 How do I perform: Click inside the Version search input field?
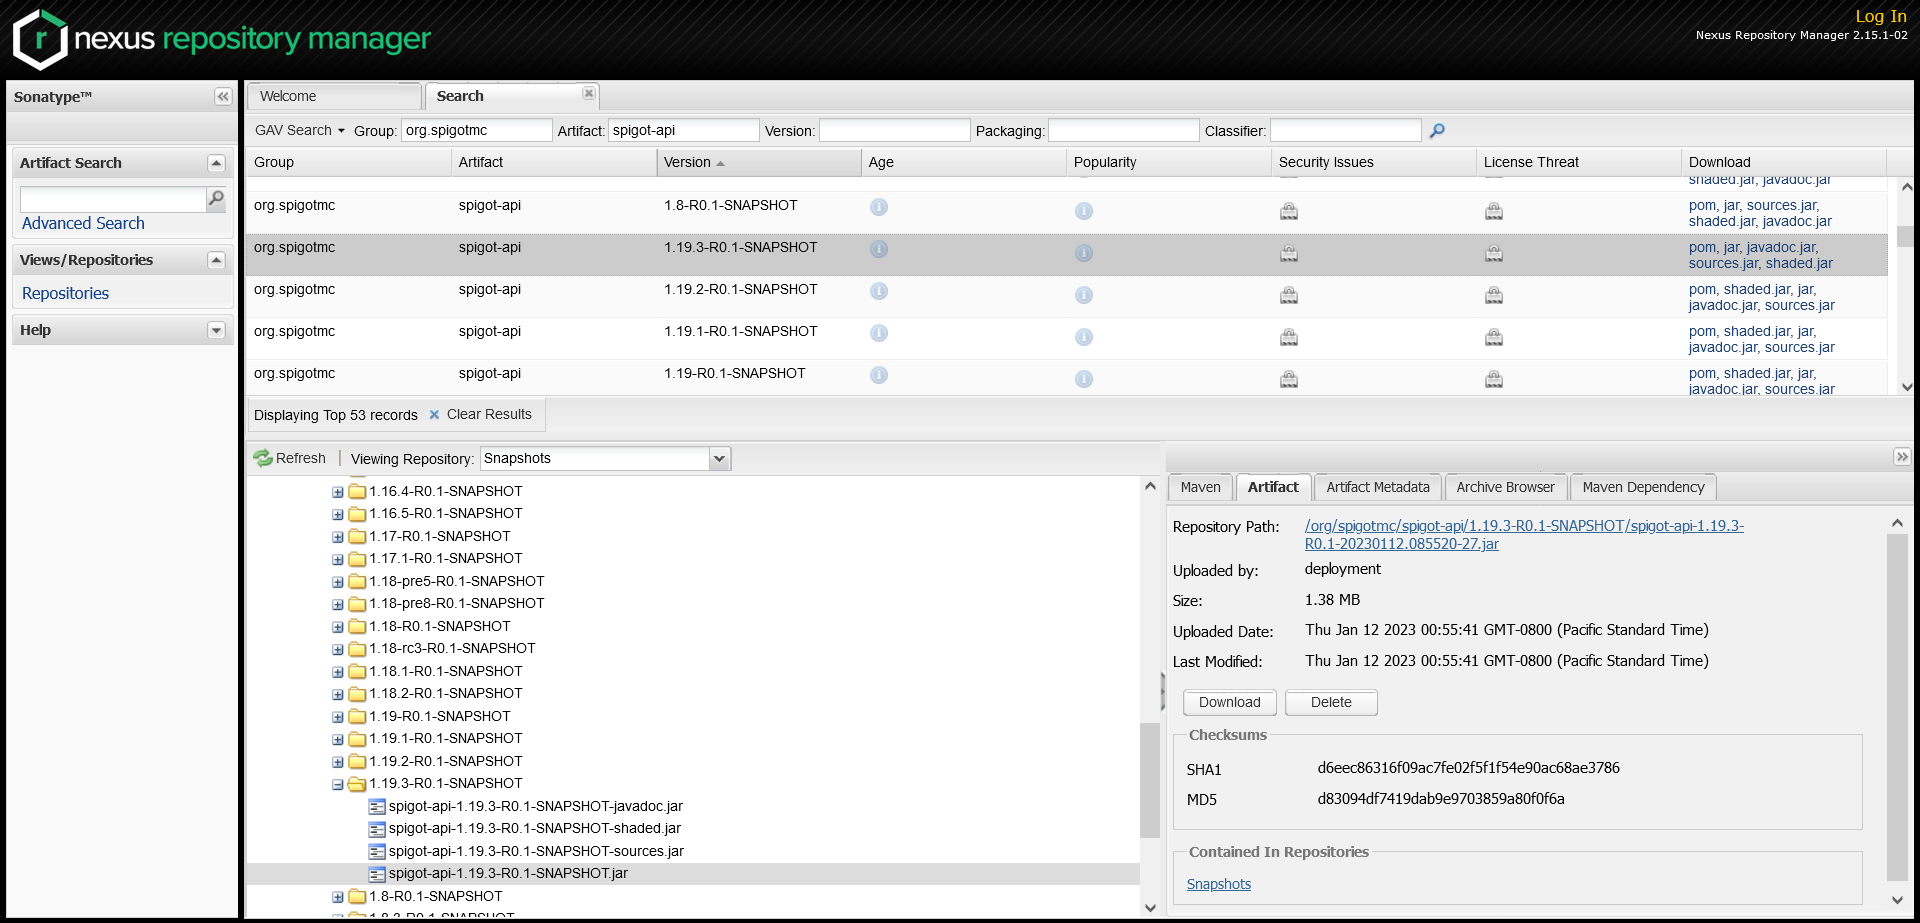pyautogui.click(x=893, y=130)
